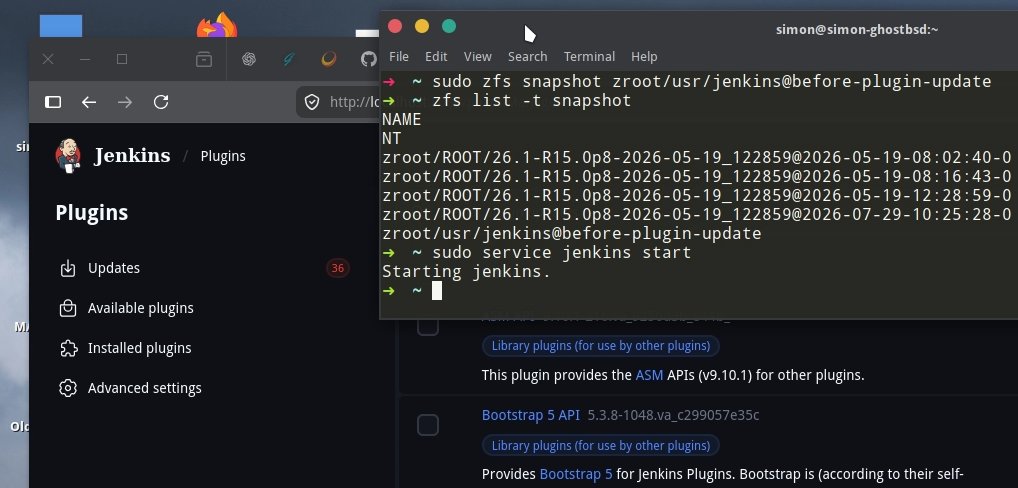Click snapshot line ending 10:25:28-0
The image size is (1018, 488).
point(697,214)
